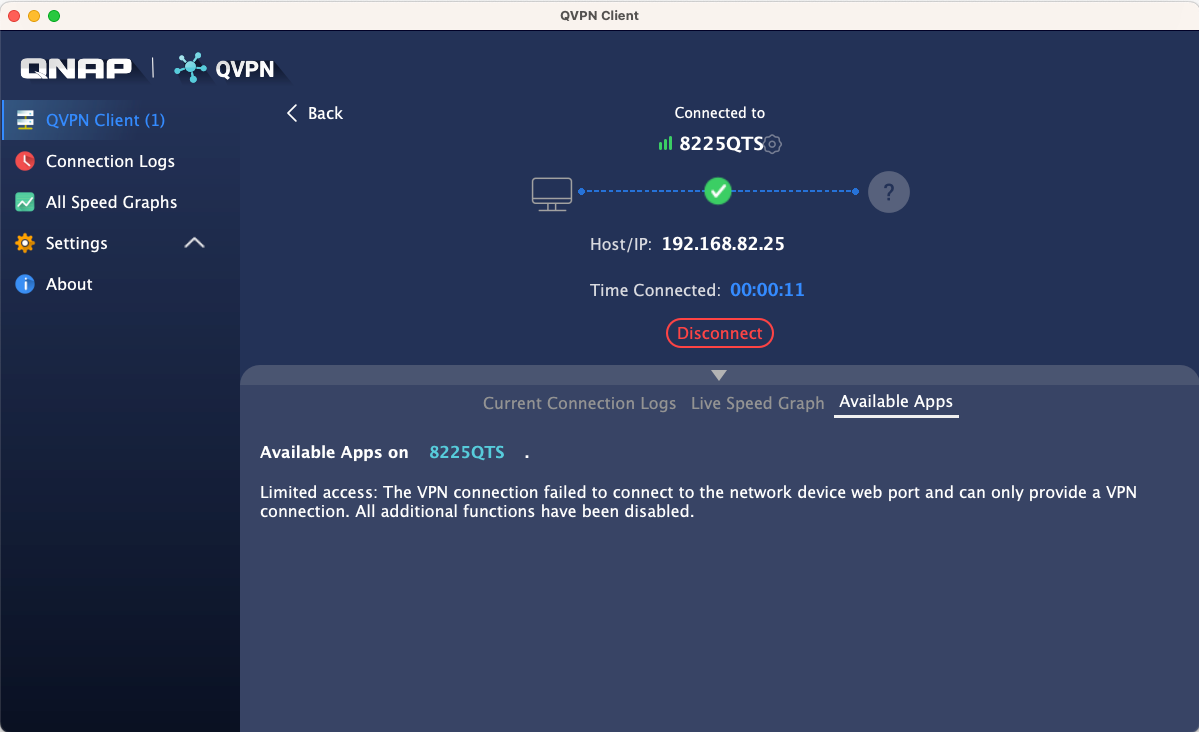Click the computer icon in the connection diagram
This screenshot has width=1199, height=732.
[550, 192]
